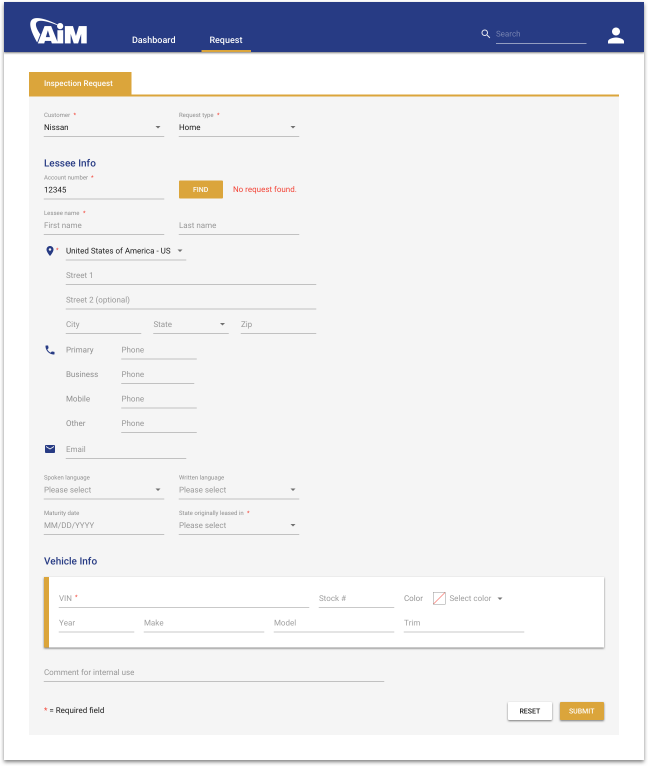648x766 pixels.
Task: Click the RESET button
Action: tap(529, 711)
